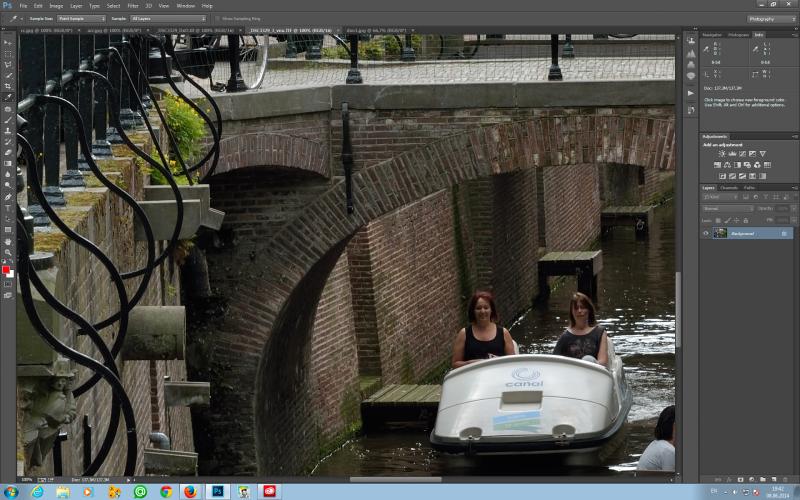800x500 pixels.
Task: Click the red foreground color swatch
Action: [x=6, y=269]
